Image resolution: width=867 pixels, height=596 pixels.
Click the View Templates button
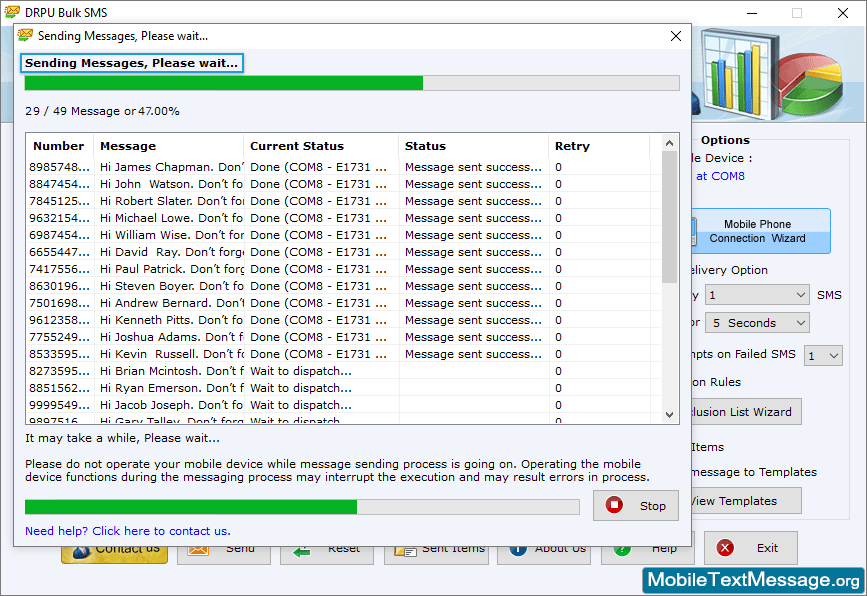tap(746, 501)
